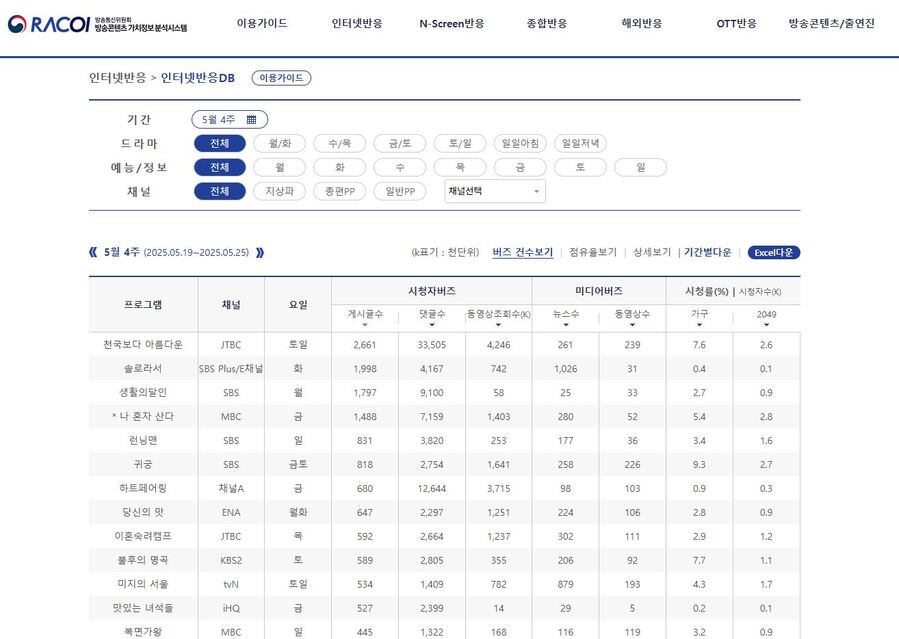The width and height of the screenshot is (899, 639).
Task: Expand the 채널선택 dropdown arrow
Action: click(536, 191)
